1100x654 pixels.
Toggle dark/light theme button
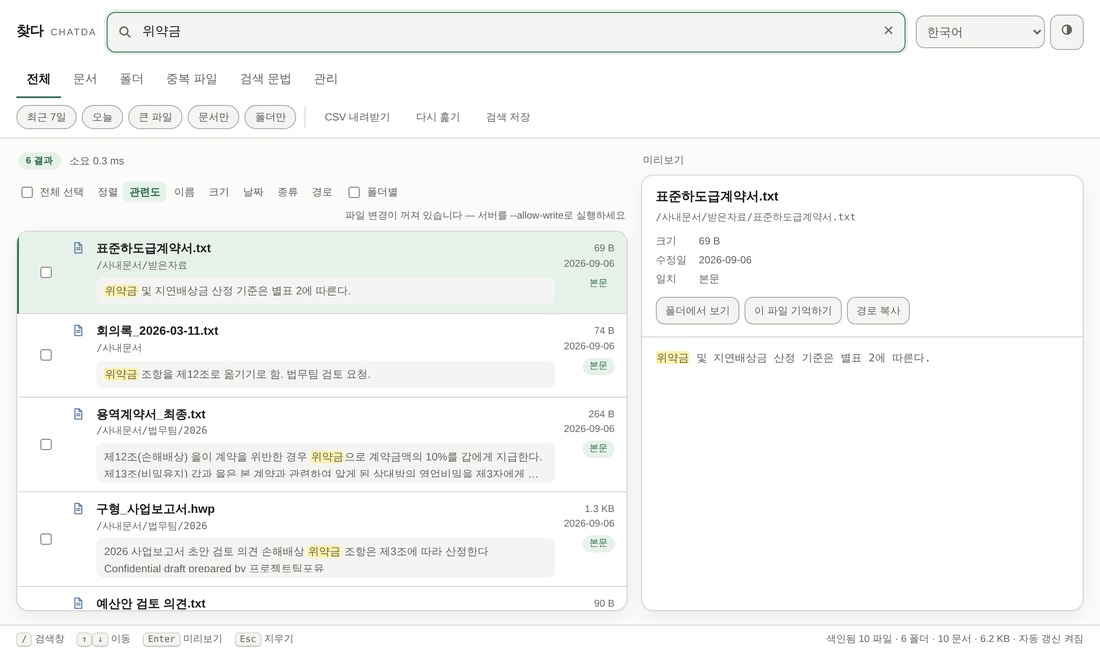coord(1066,32)
